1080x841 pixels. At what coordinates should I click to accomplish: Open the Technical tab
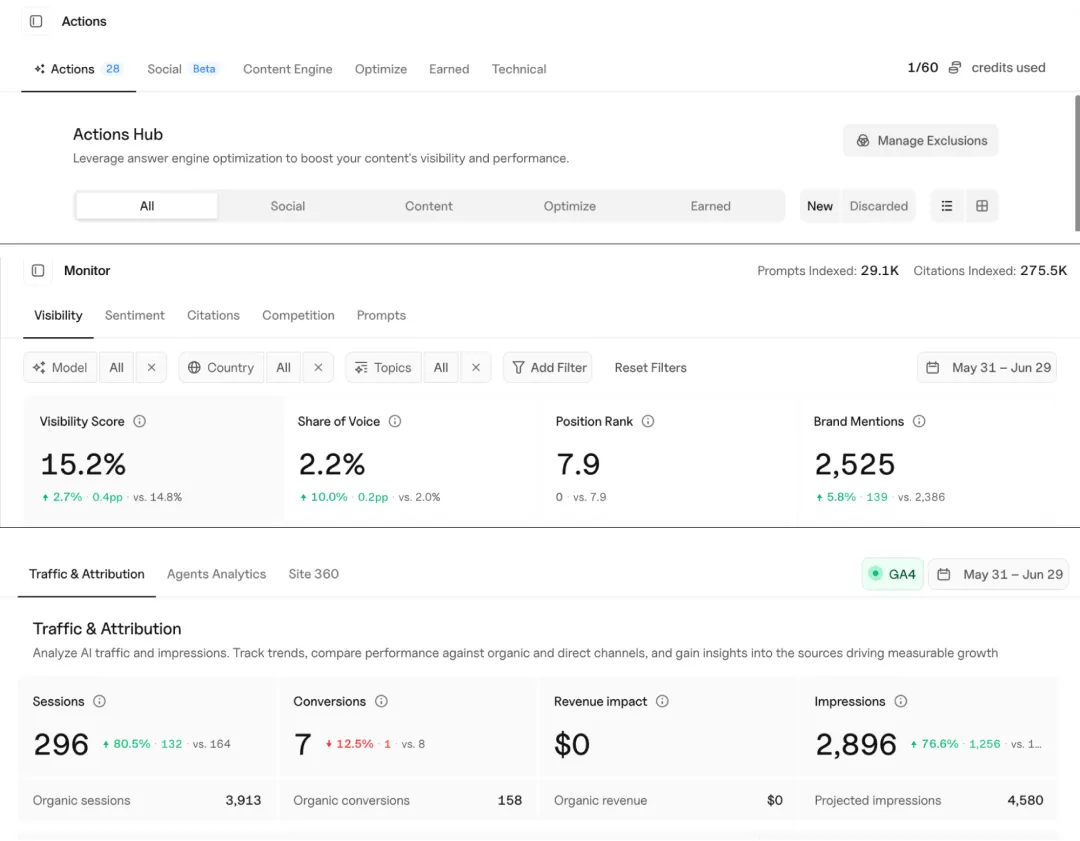519,69
